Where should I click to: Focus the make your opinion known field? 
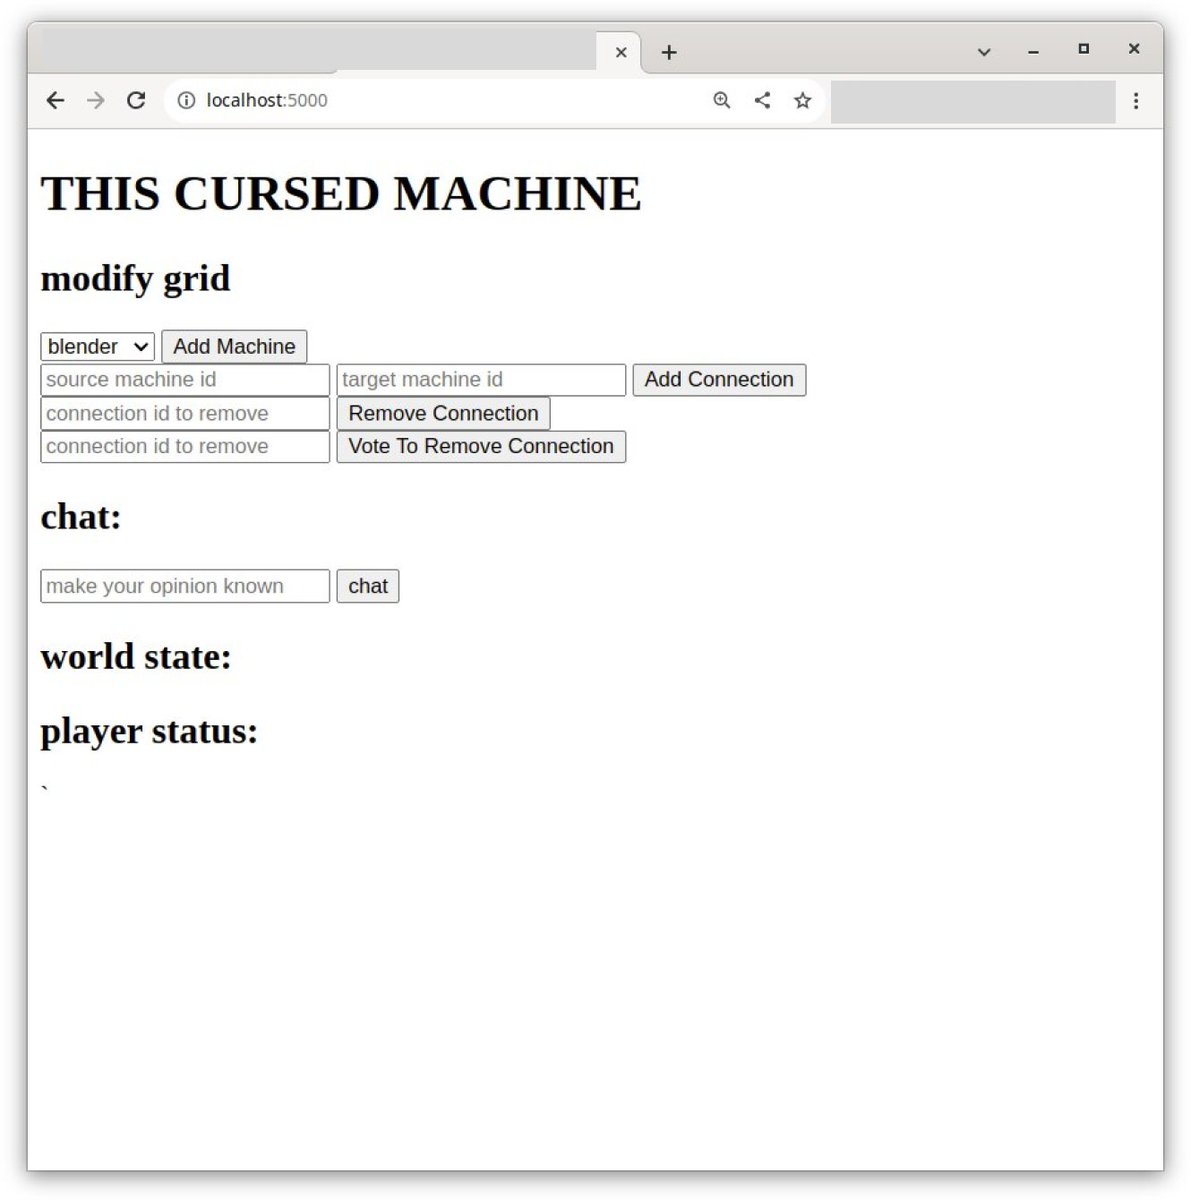tap(185, 586)
